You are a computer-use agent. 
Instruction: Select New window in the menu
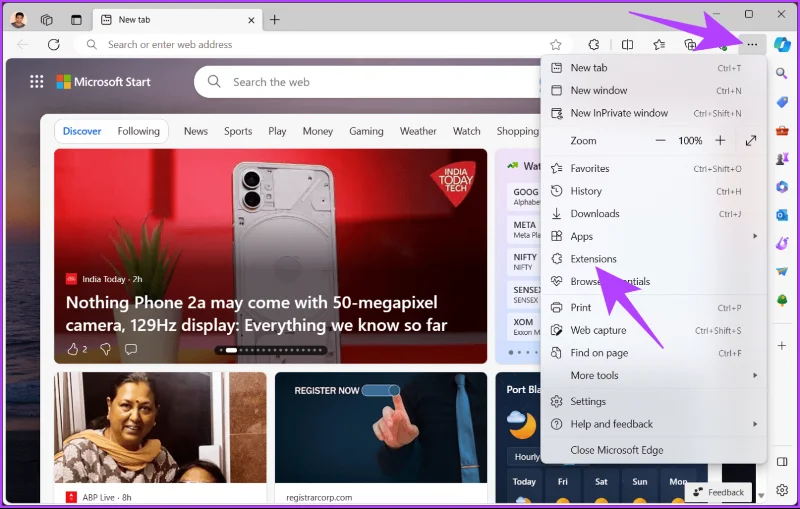point(654,90)
